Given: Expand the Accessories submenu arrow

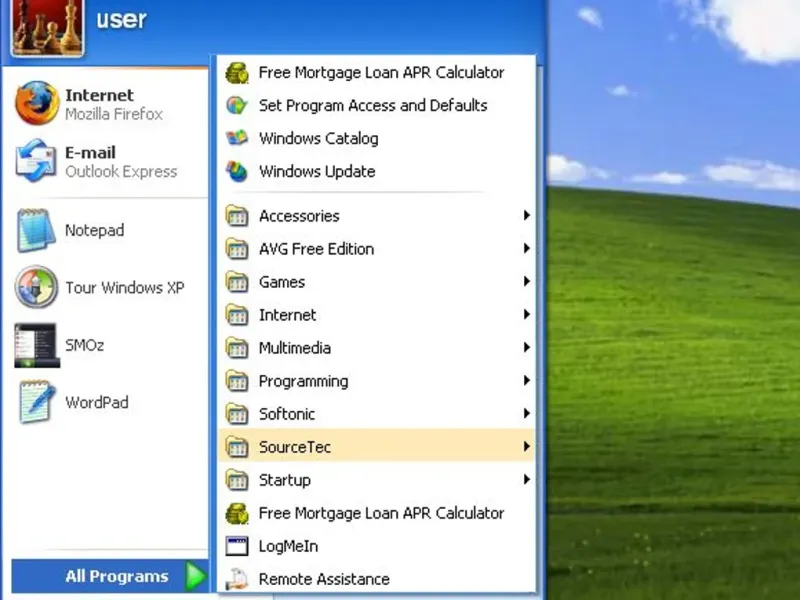Looking at the screenshot, I should [x=527, y=215].
